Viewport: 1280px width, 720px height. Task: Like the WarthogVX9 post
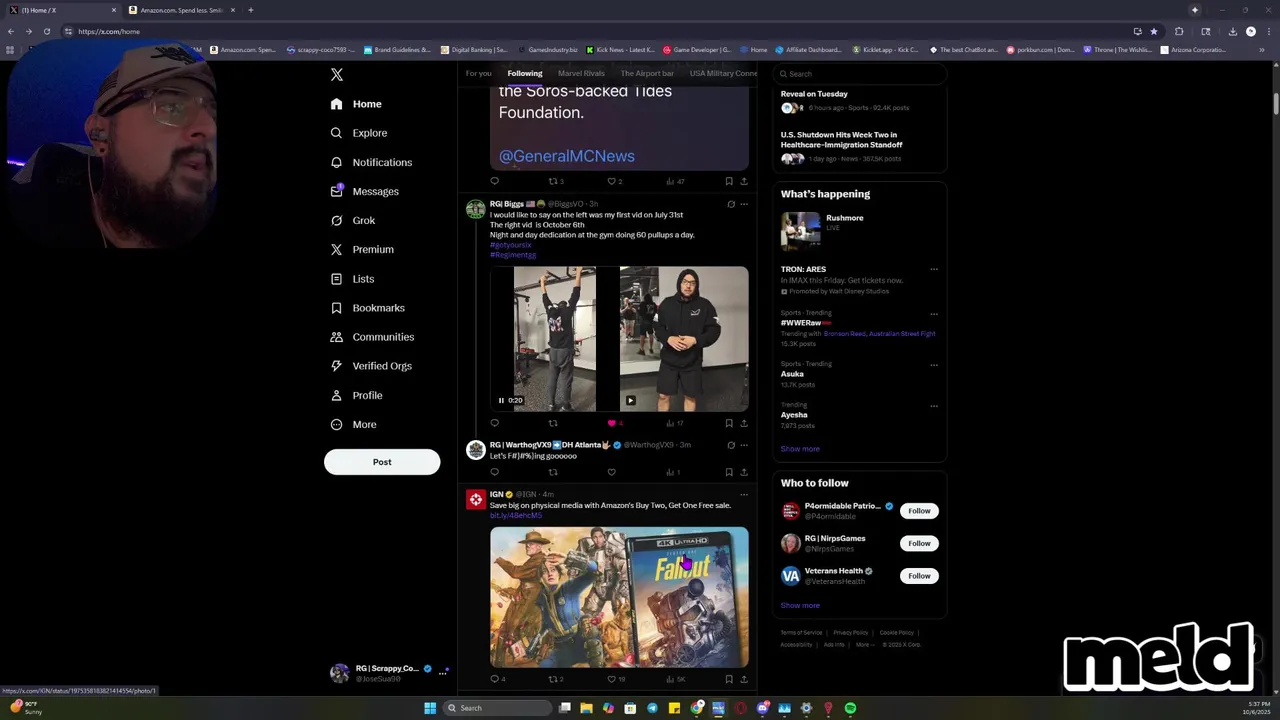(611, 472)
